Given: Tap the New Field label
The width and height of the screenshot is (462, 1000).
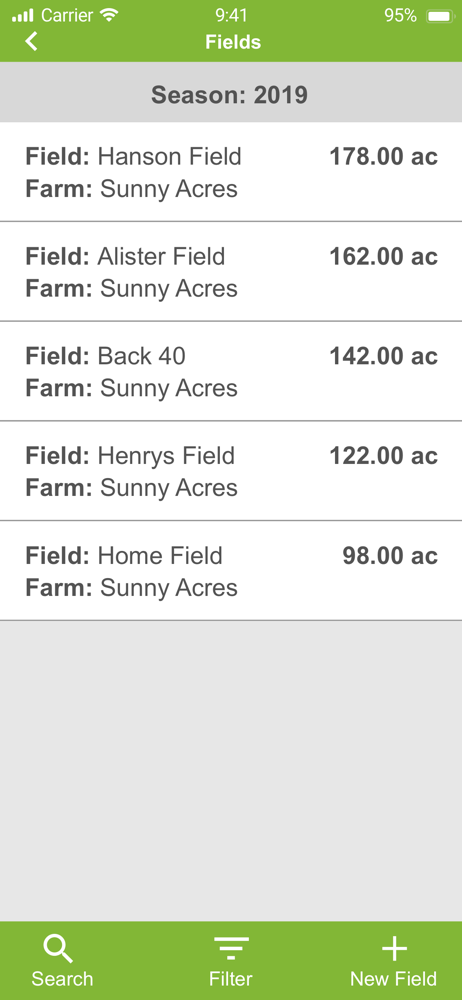Looking at the screenshot, I should click(x=394, y=979).
